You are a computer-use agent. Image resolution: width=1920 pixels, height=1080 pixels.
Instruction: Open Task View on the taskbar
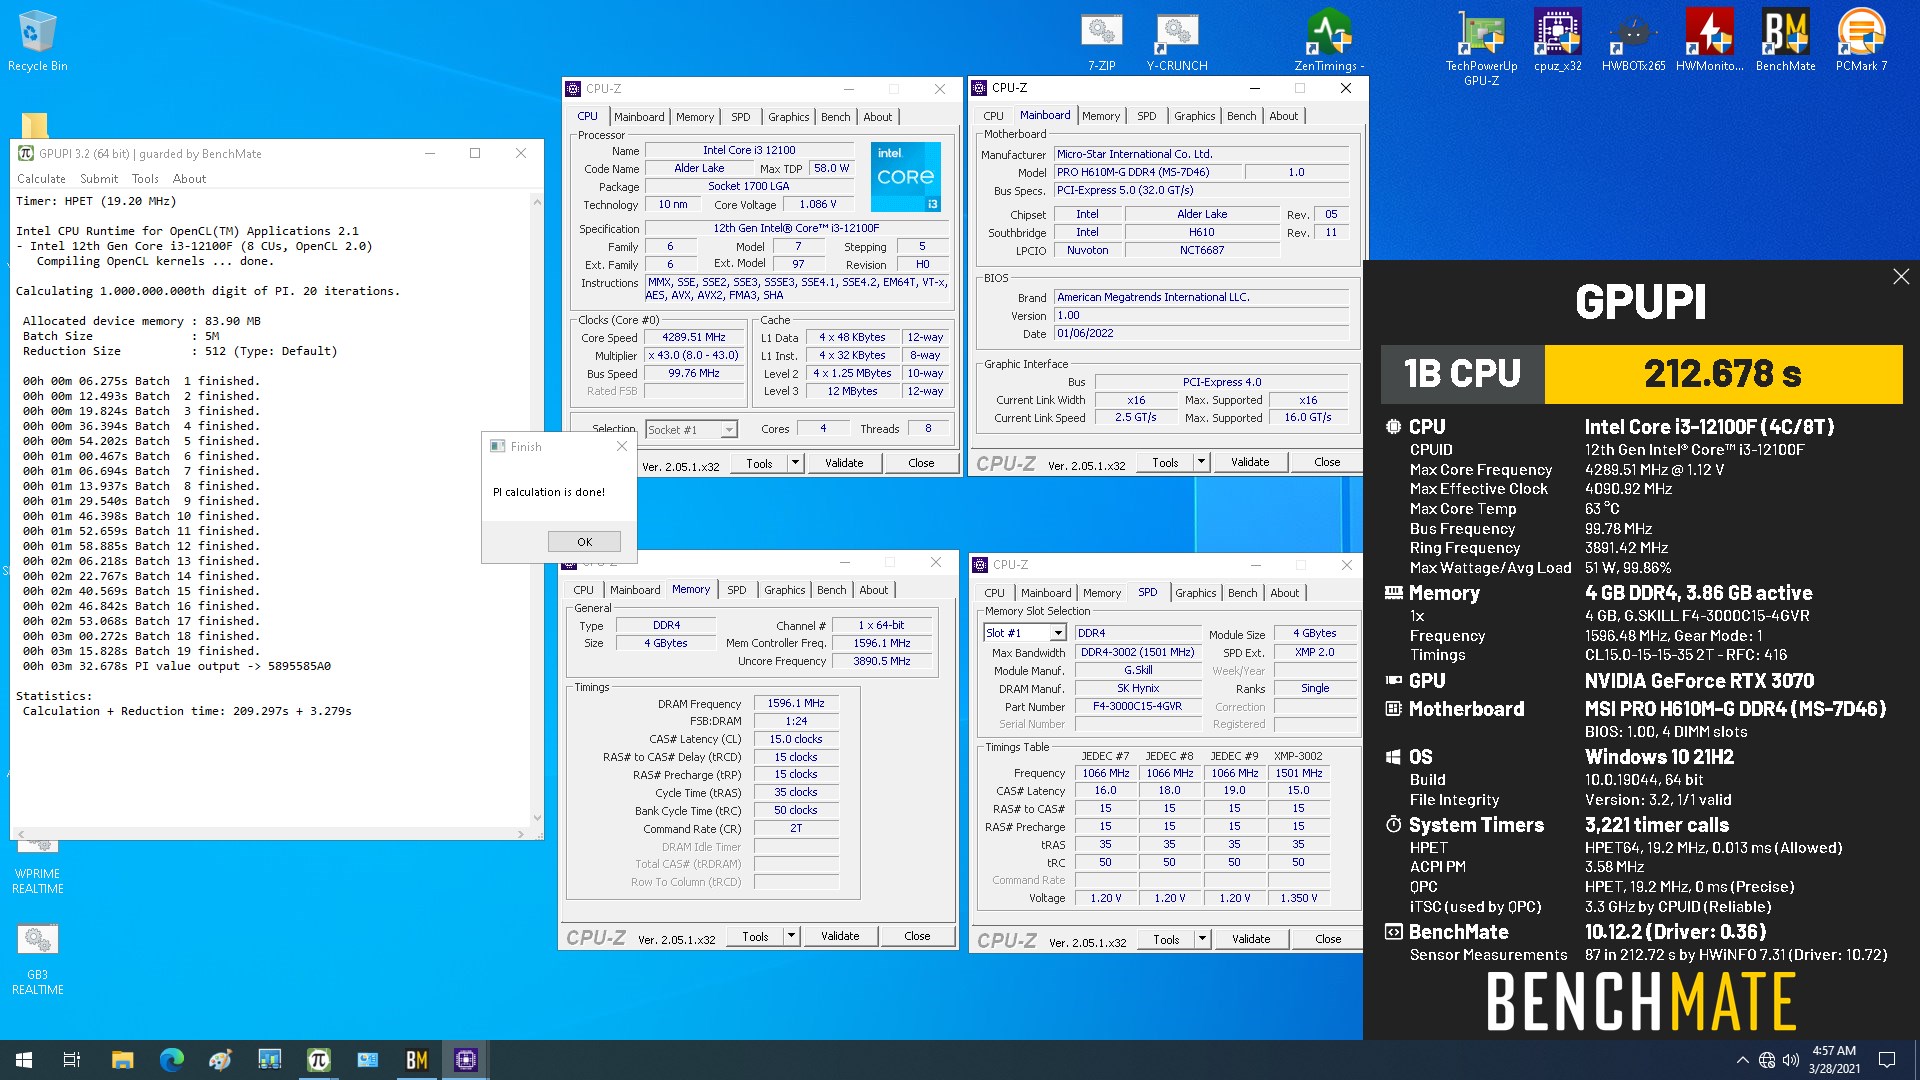coord(72,1060)
